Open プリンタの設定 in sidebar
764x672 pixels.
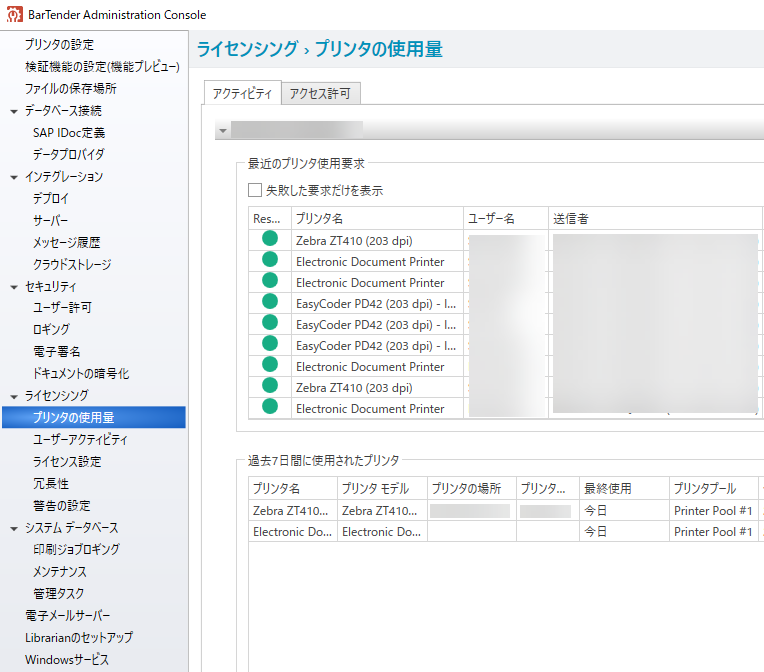pos(59,44)
